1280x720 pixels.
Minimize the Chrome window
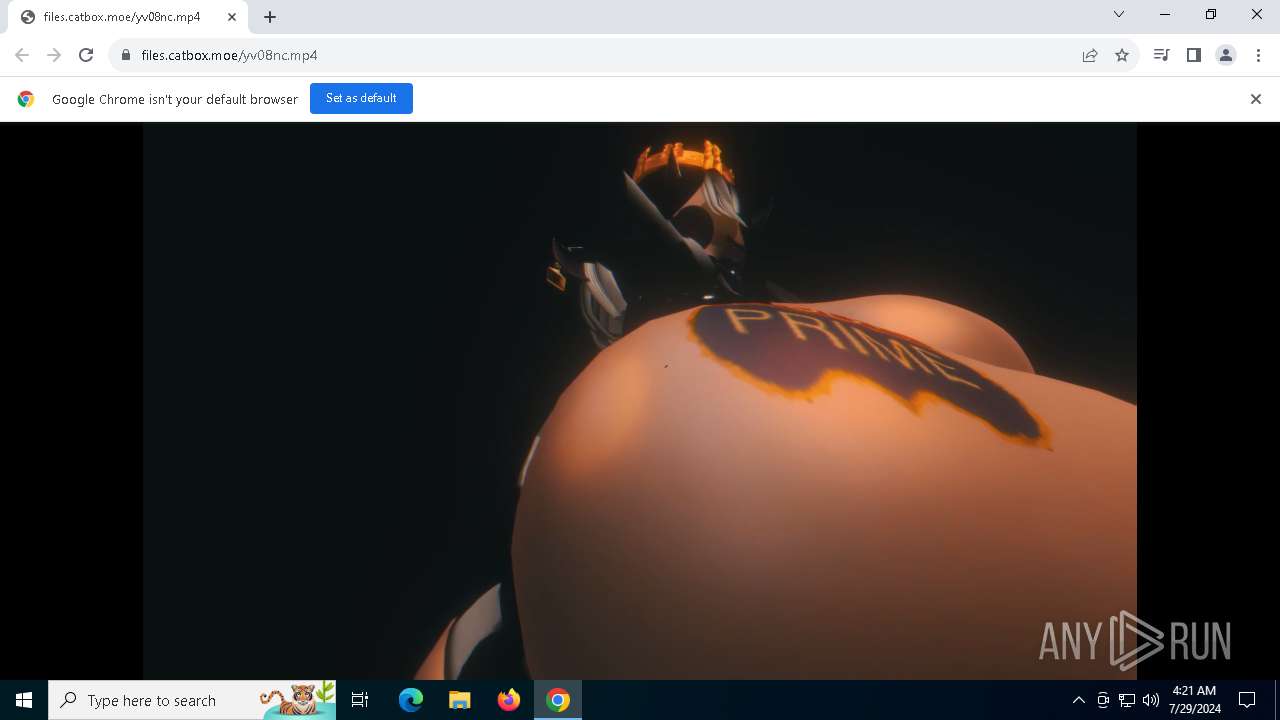(x=1165, y=15)
